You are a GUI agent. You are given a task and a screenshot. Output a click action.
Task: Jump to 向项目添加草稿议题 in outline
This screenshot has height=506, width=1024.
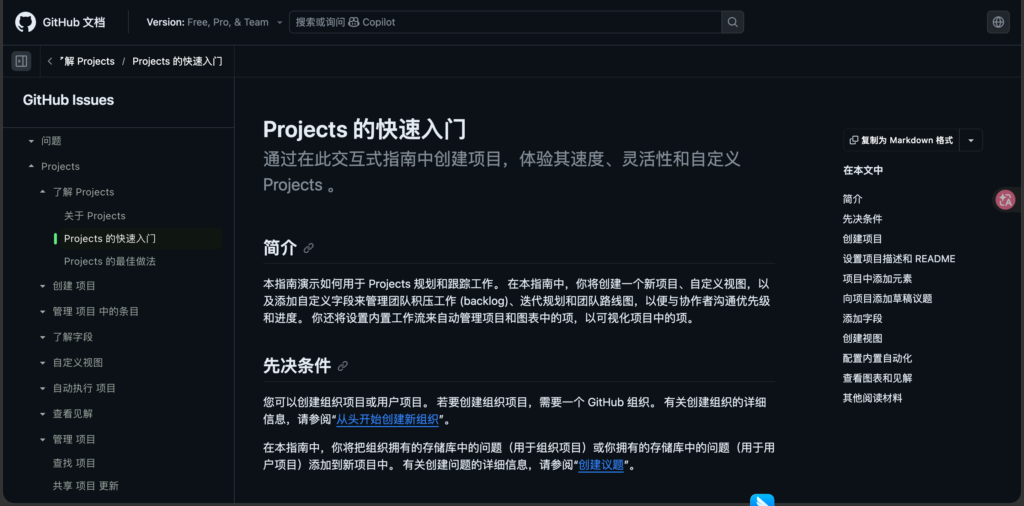click(x=888, y=299)
